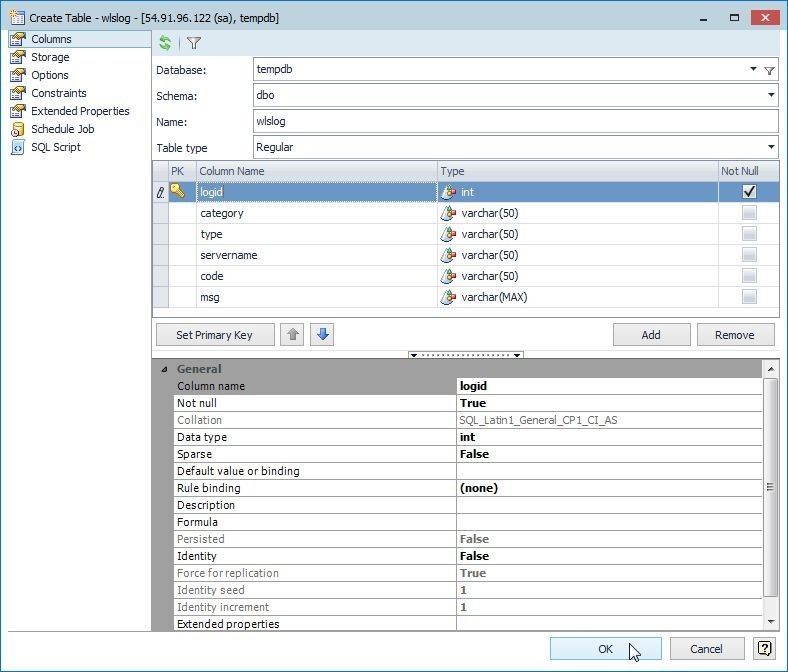Click the help question mark button

764,648
